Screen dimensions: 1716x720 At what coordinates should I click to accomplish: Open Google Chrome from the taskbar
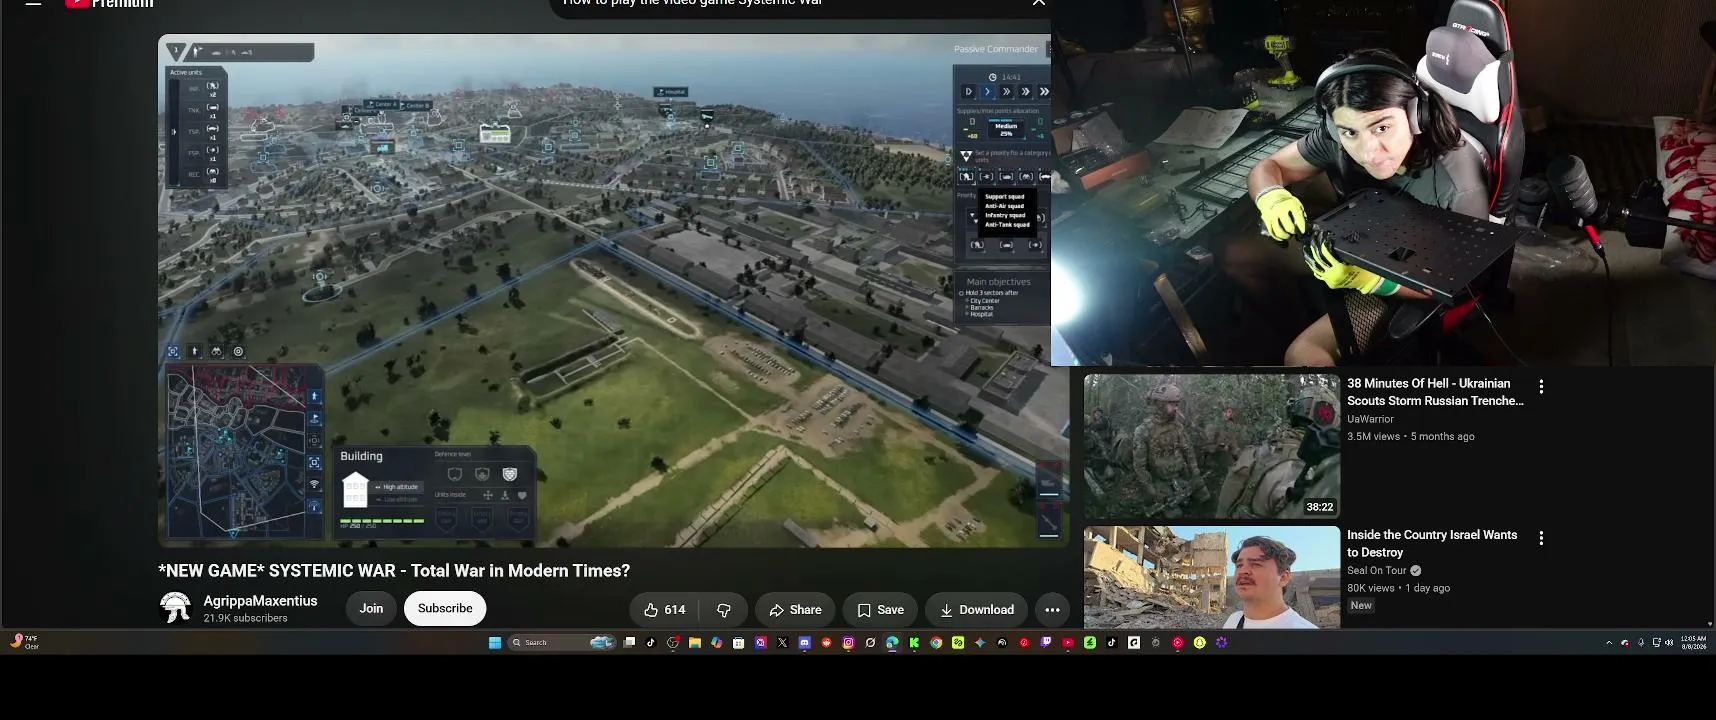(936, 643)
